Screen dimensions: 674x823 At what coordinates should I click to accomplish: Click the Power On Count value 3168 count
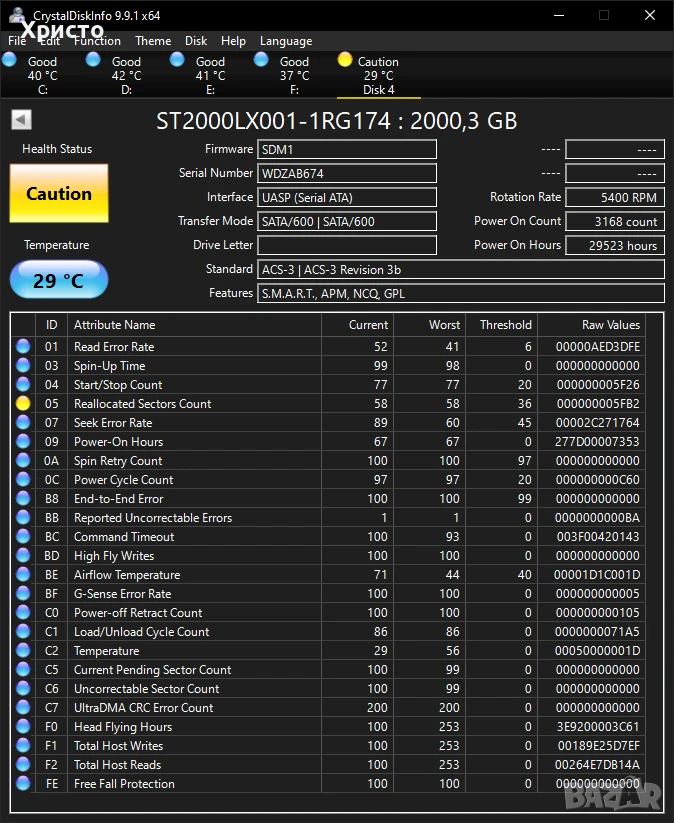pos(615,221)
